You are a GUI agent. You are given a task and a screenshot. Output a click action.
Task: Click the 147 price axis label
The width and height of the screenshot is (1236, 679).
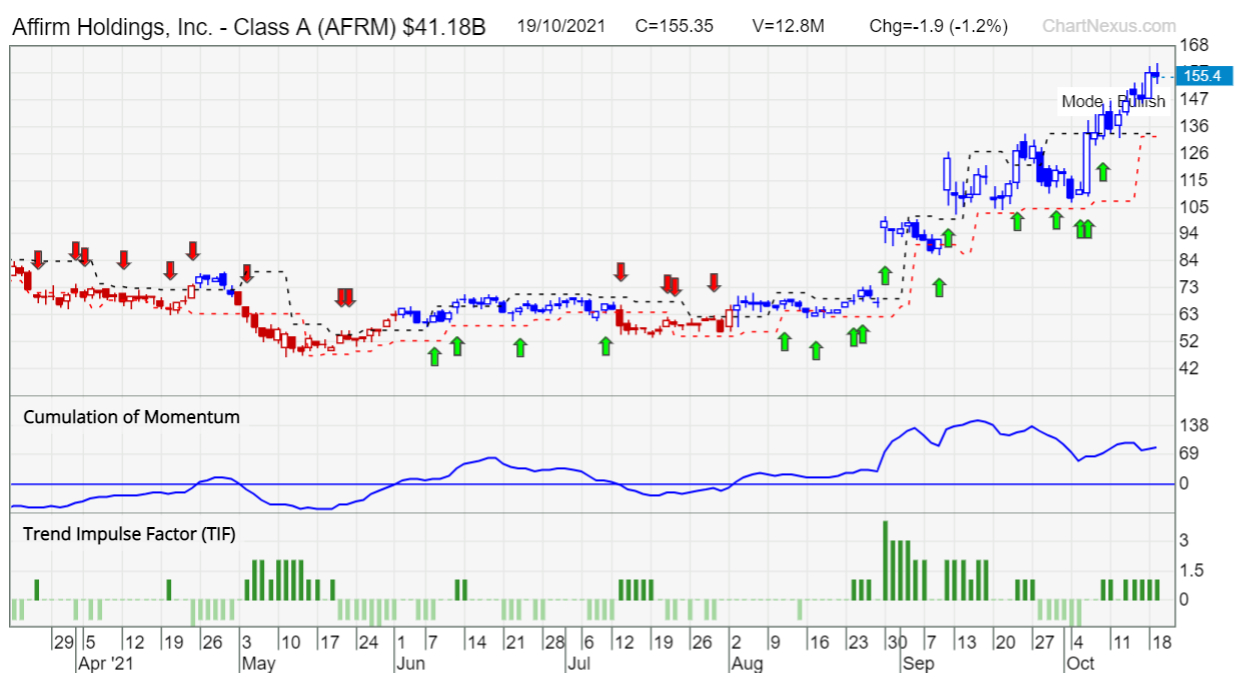(x=1196, y=99)
